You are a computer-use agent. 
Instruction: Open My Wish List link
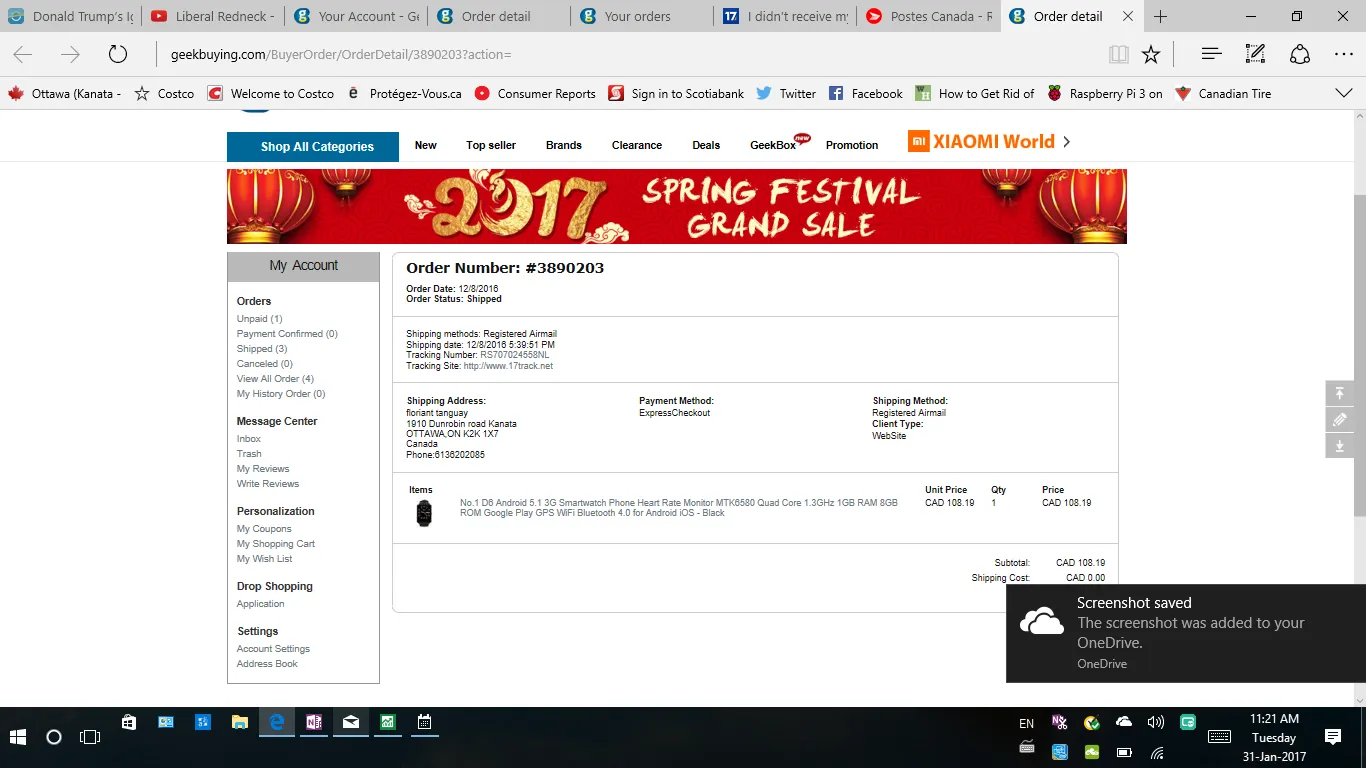264,559
